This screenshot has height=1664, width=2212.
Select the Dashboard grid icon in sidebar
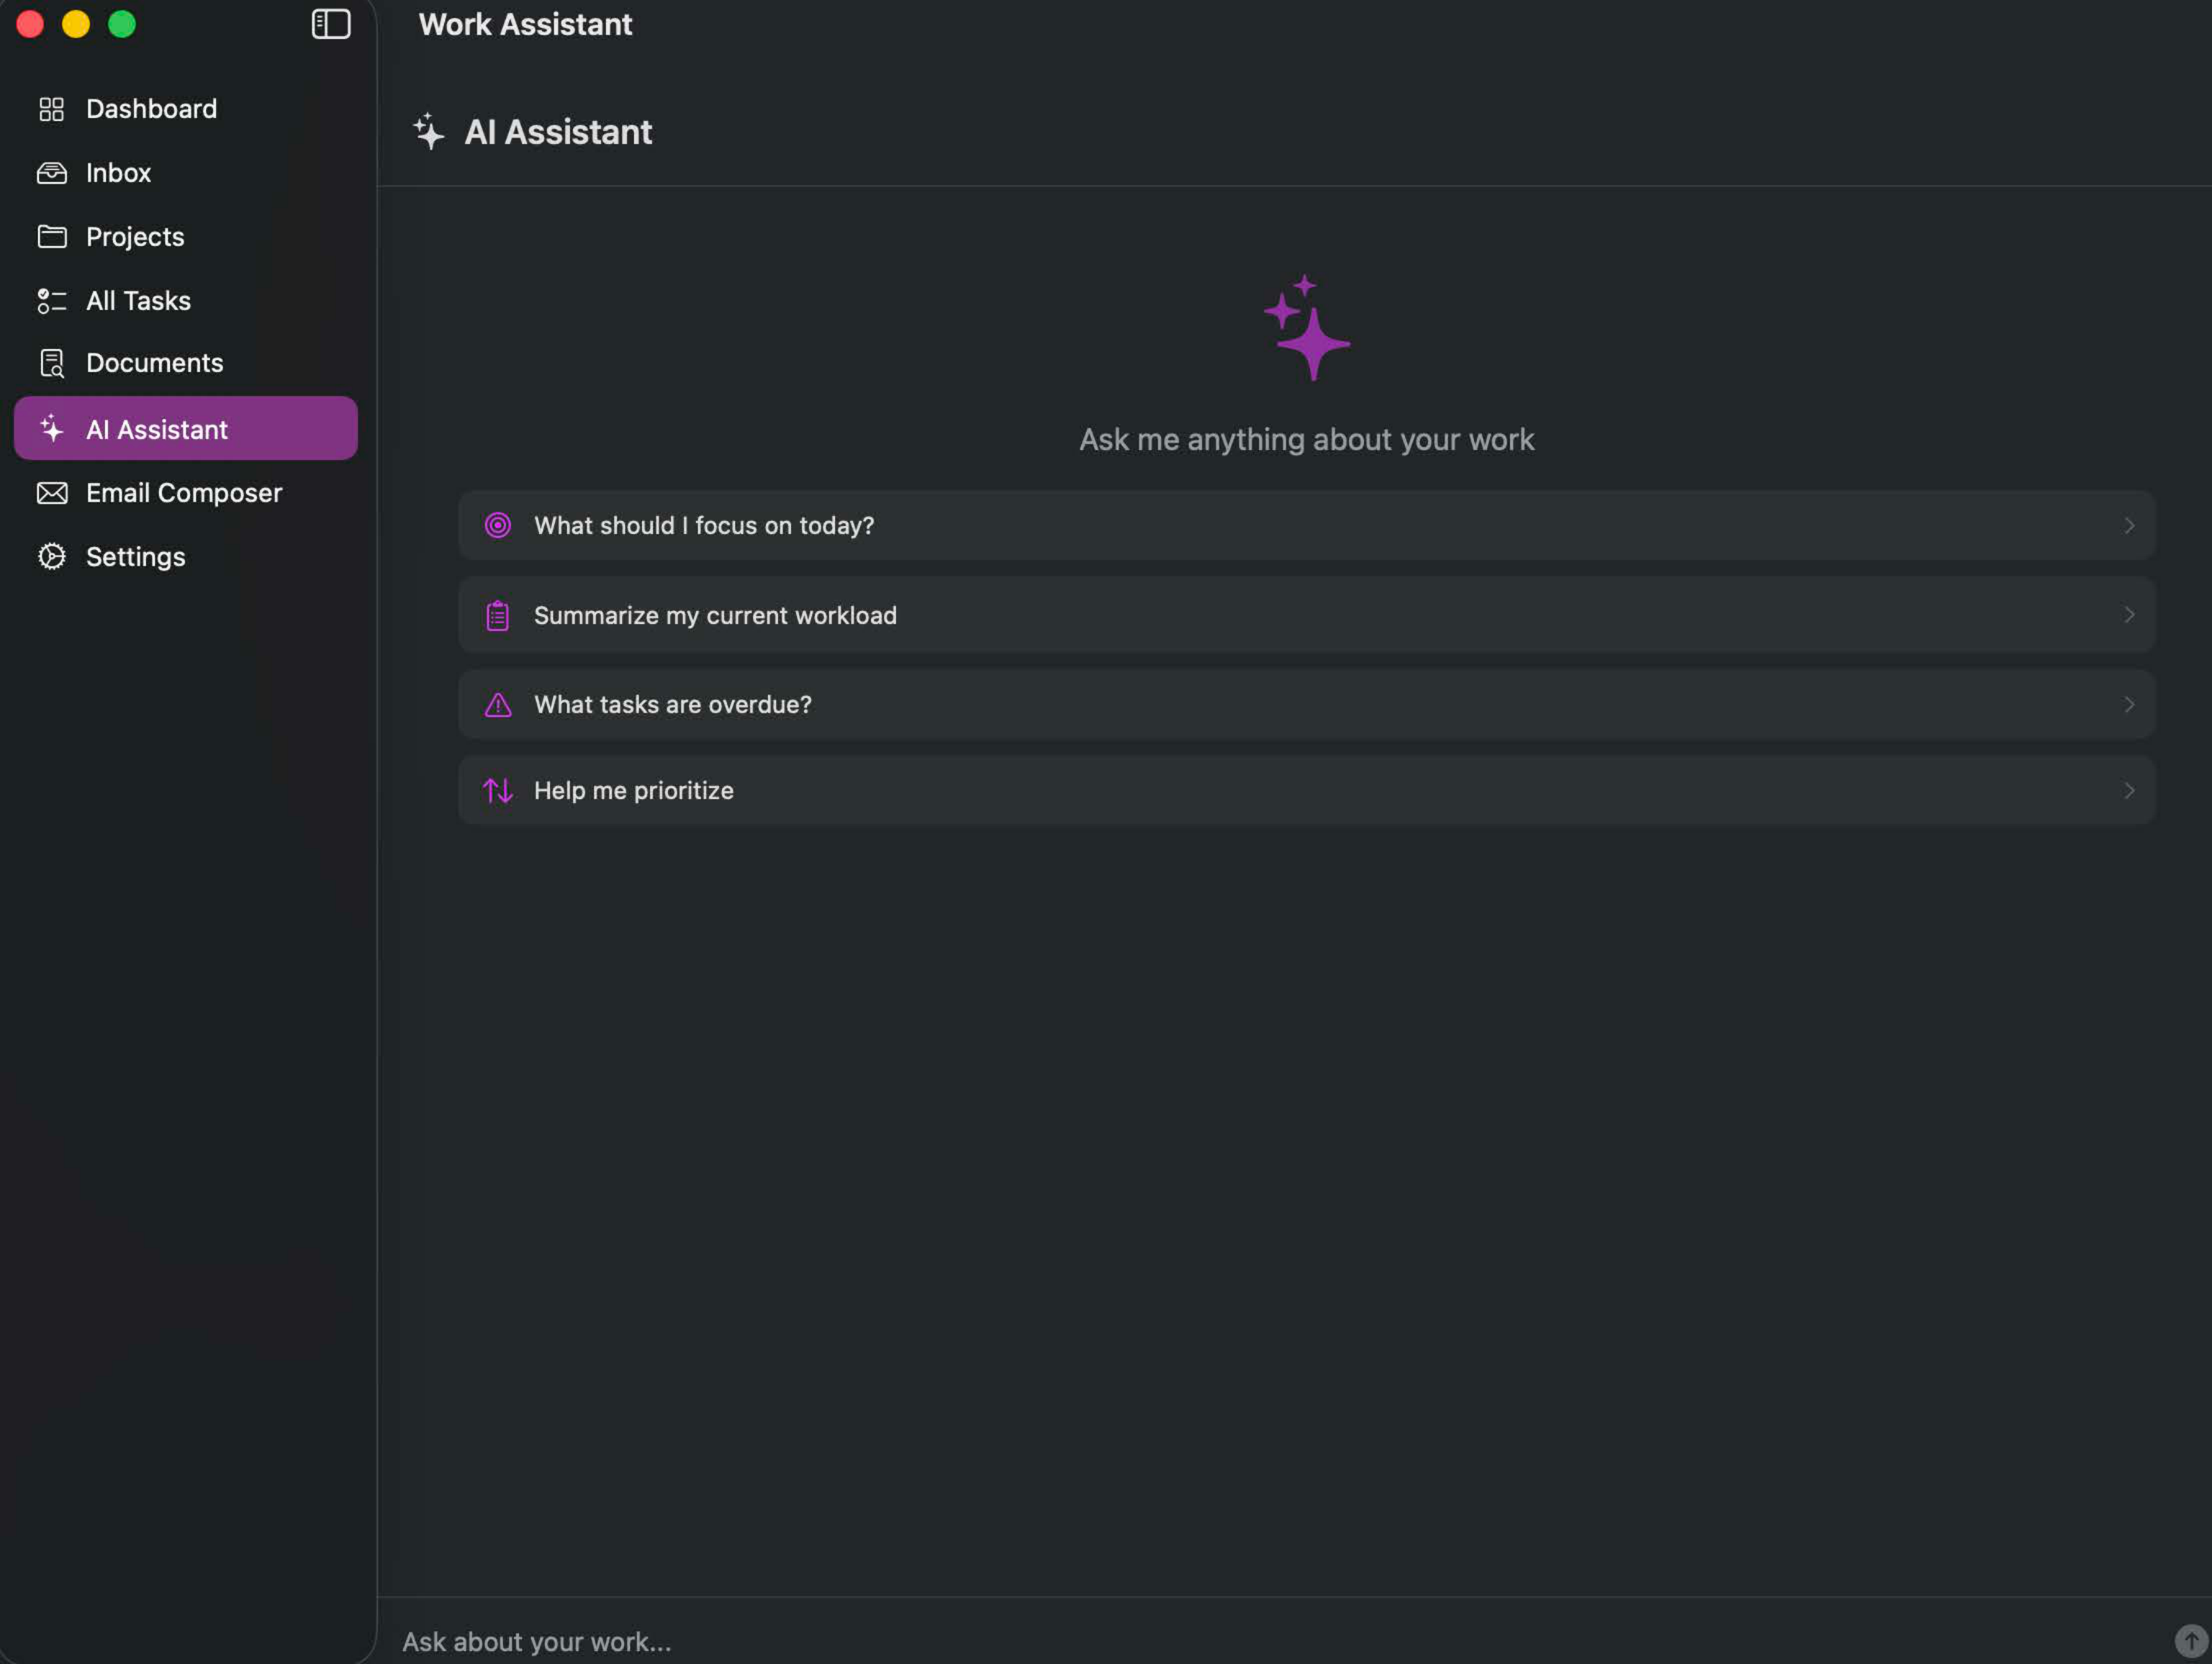click(52, 109)
